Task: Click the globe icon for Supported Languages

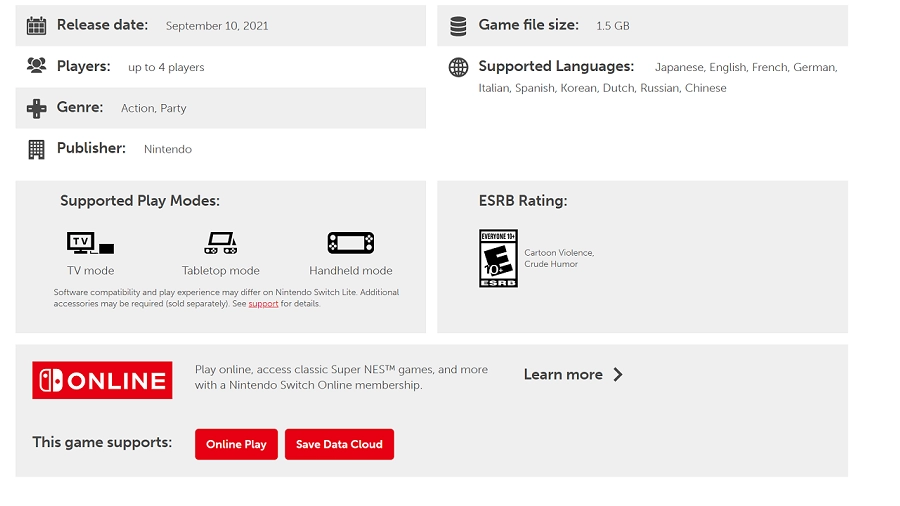Action: (458, 67)
